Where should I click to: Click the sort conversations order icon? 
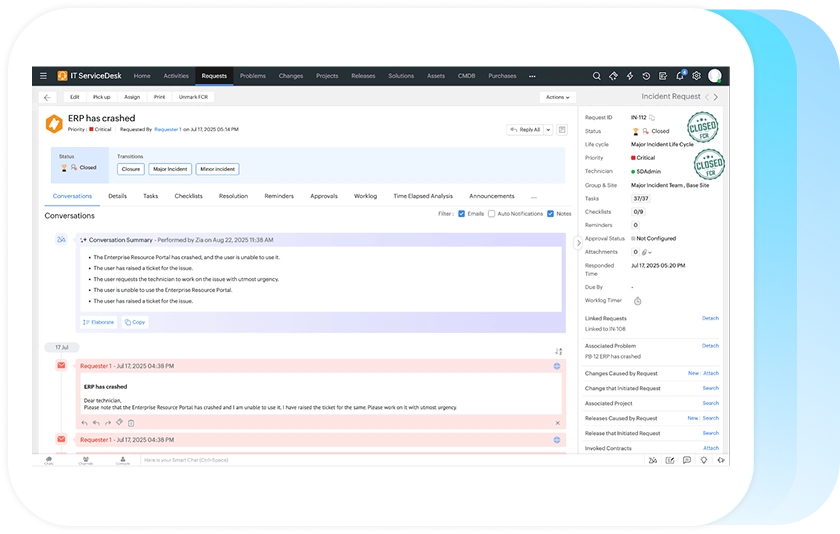pos(558,351)
